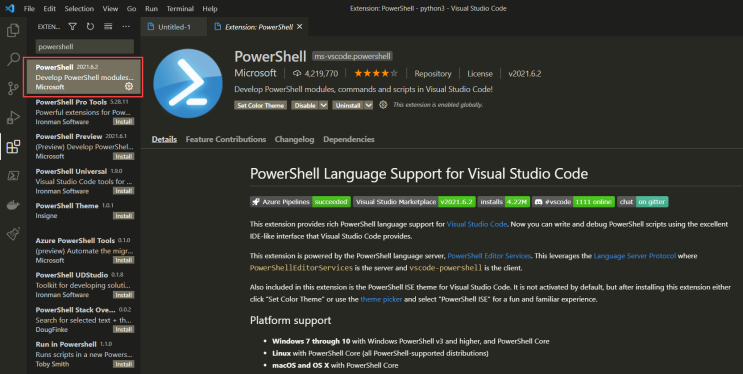Open the Repository link
Viewport: 743px width, 374px height.
tap(433, 73)
